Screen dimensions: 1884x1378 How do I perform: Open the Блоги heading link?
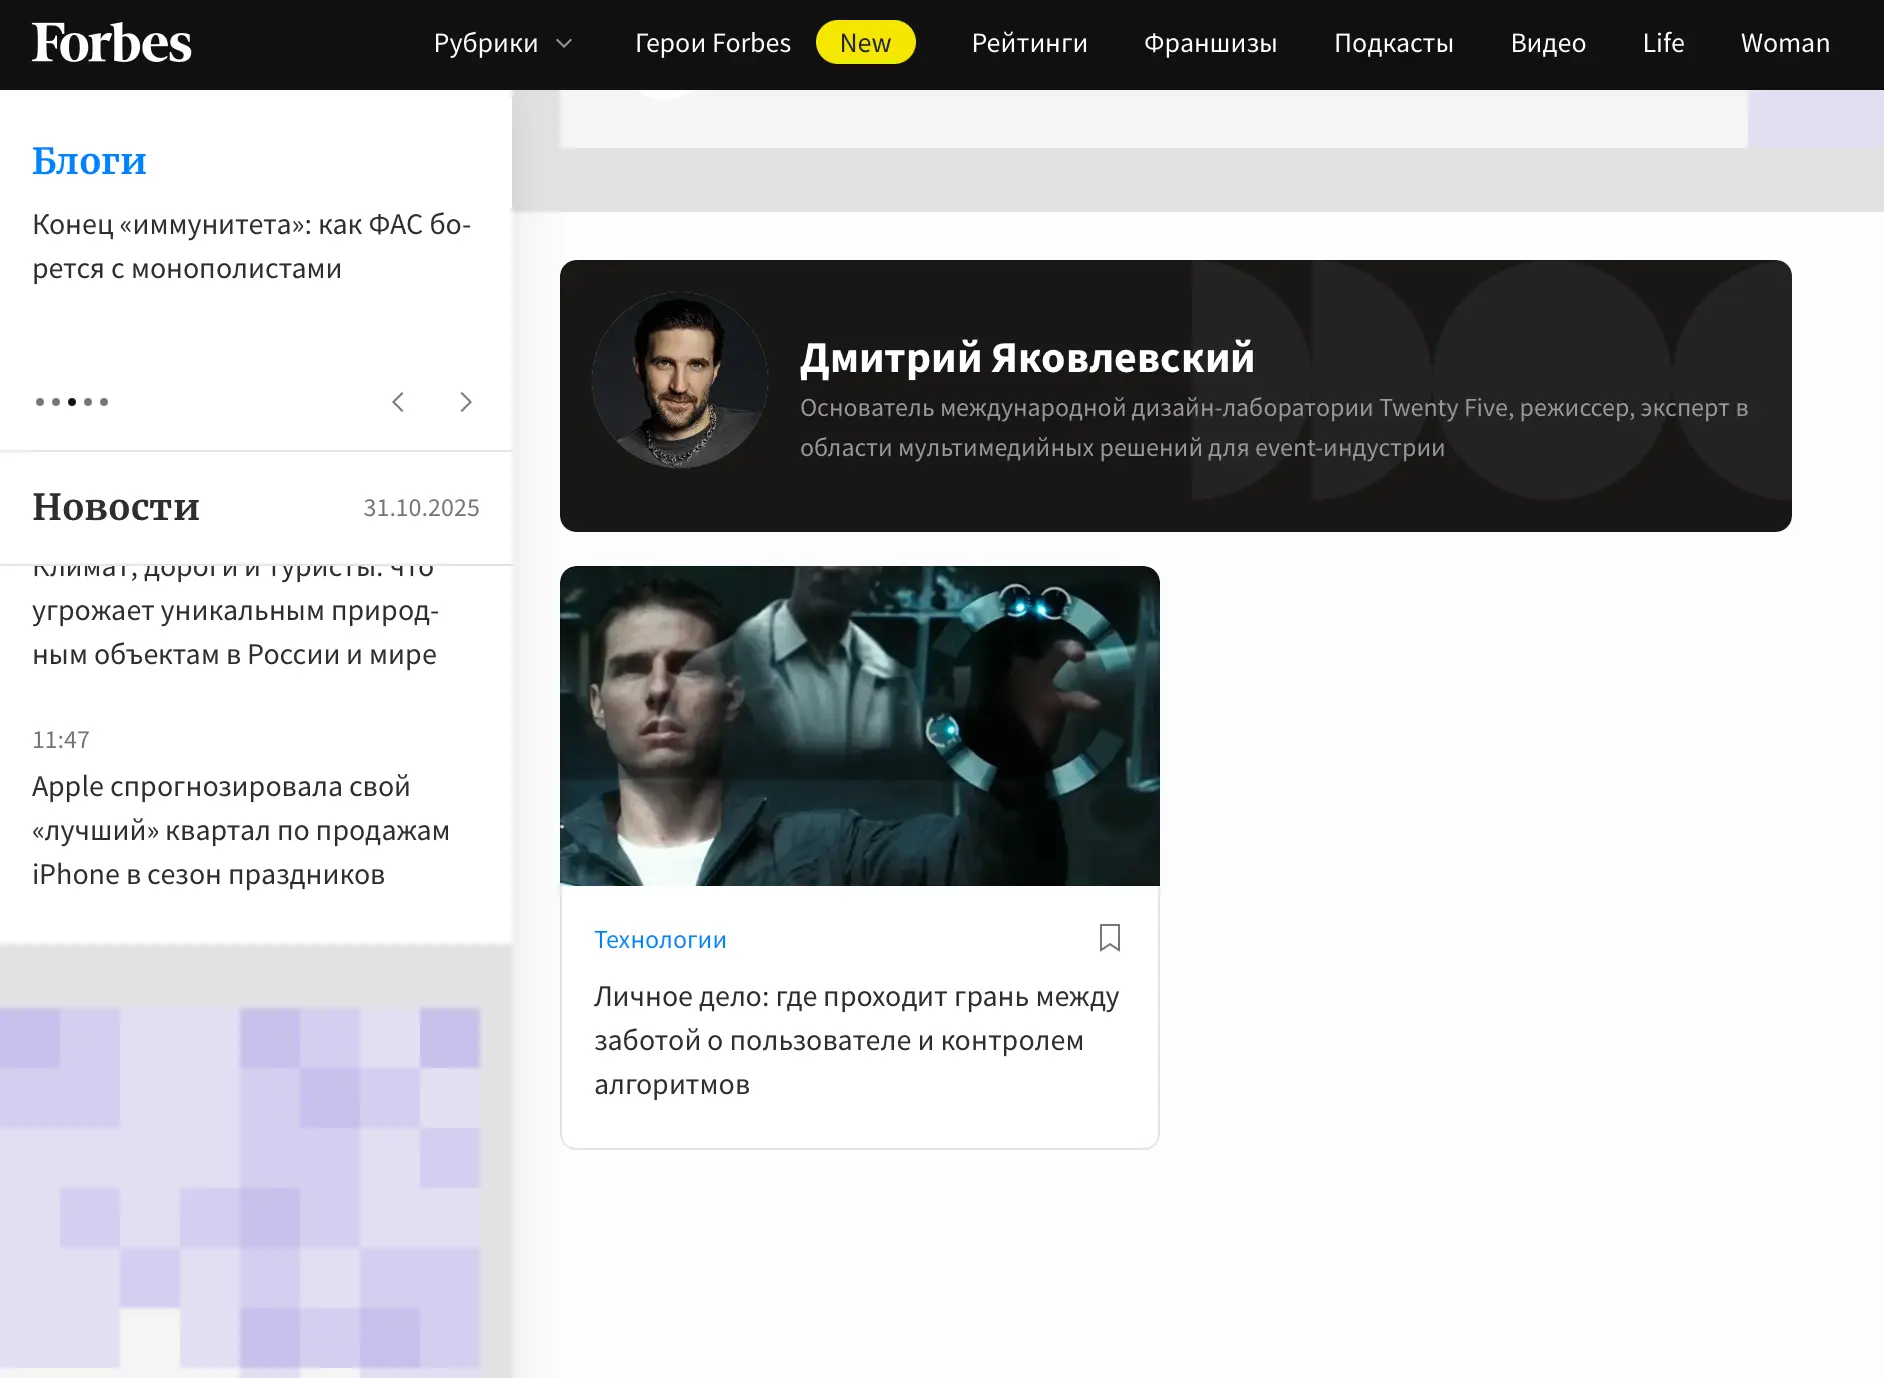coord(89,161)
